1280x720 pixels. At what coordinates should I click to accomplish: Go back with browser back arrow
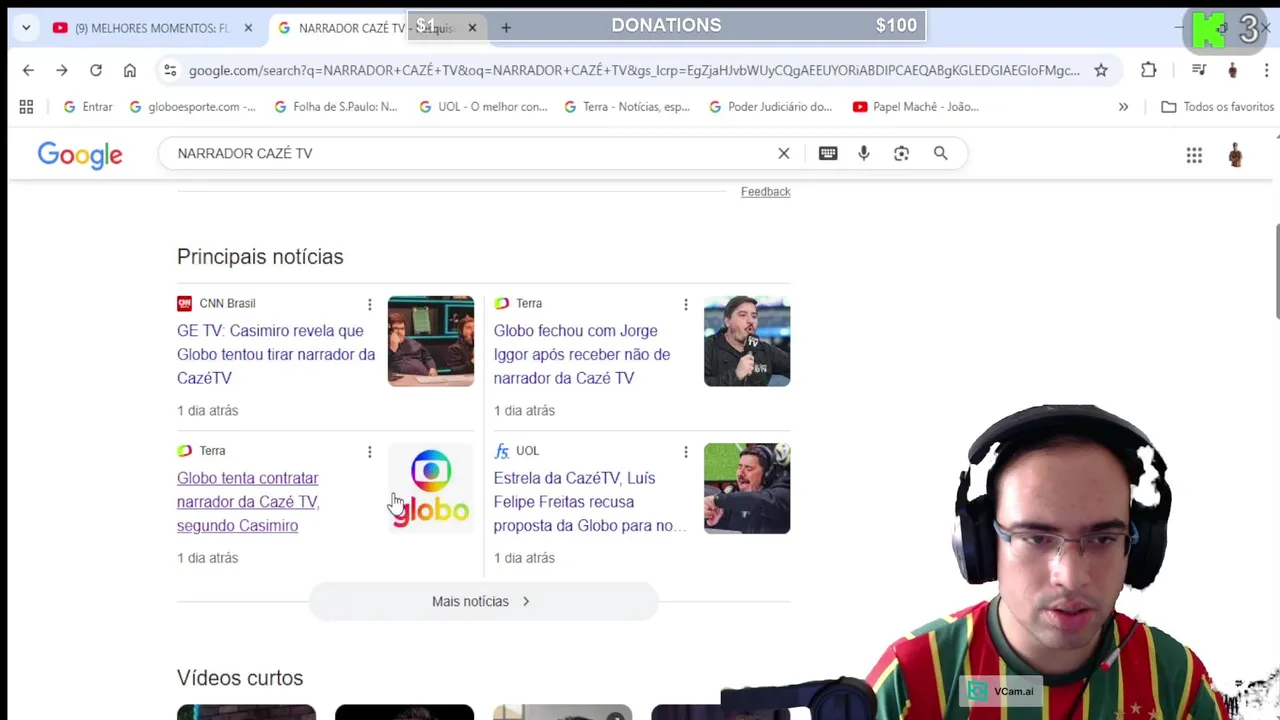point(28,70)
